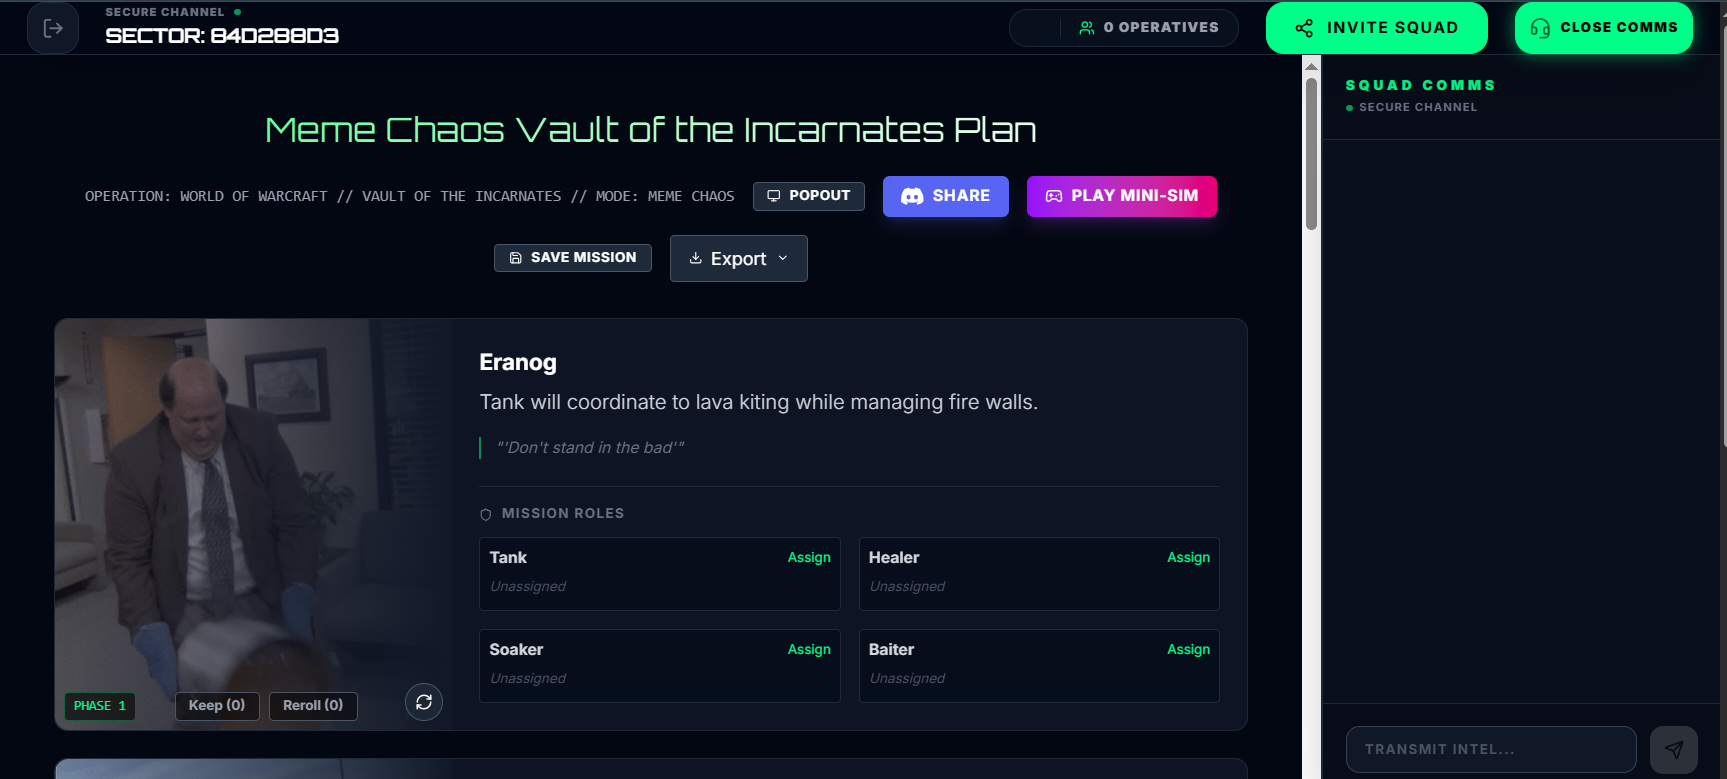This screenshot has height=779, width=1727.
Task: Click the exit sector icon
Action: click(53, 28)
